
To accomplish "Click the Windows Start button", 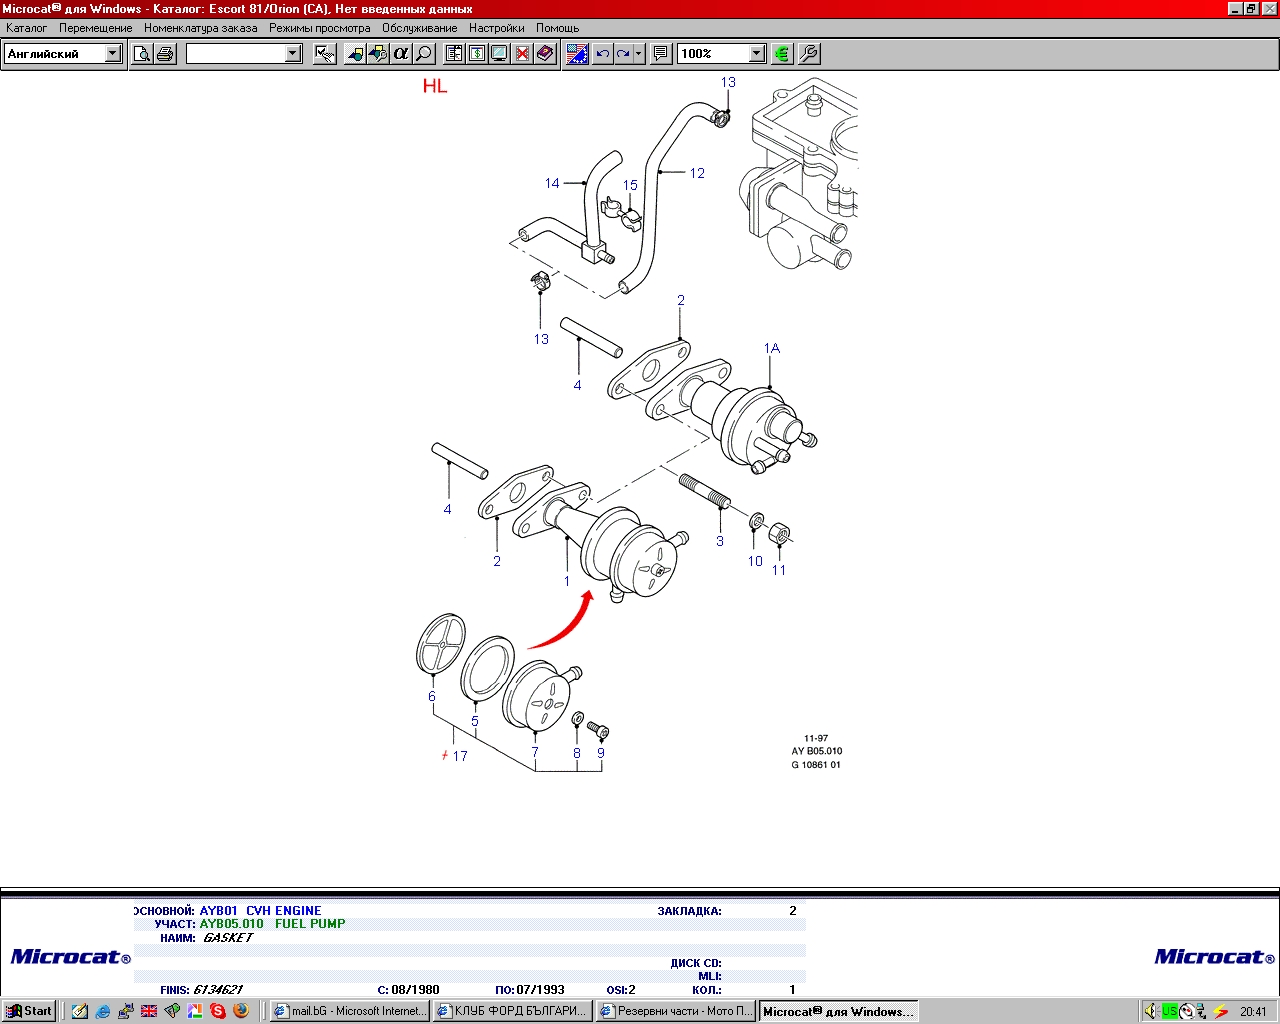I will point(29,1011).
